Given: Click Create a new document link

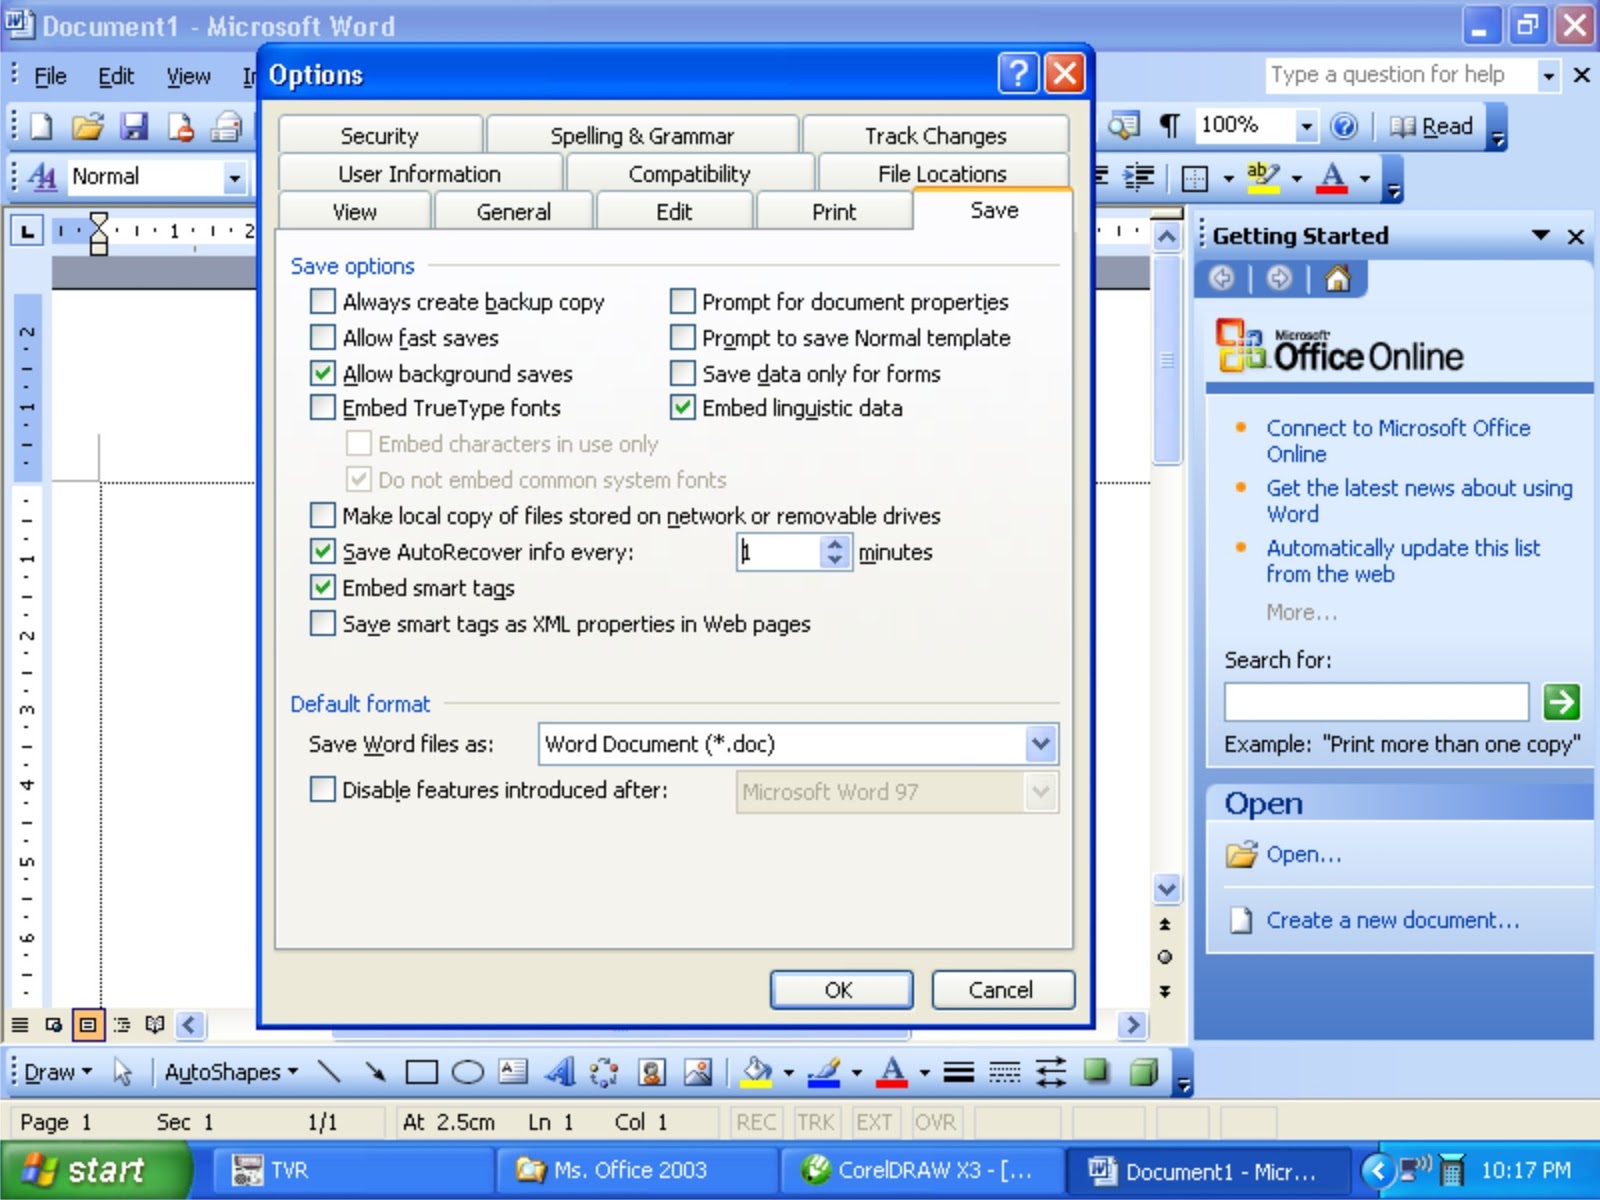Looking at the screenshot, I should pyautogui.click(x=1392, y=920).
